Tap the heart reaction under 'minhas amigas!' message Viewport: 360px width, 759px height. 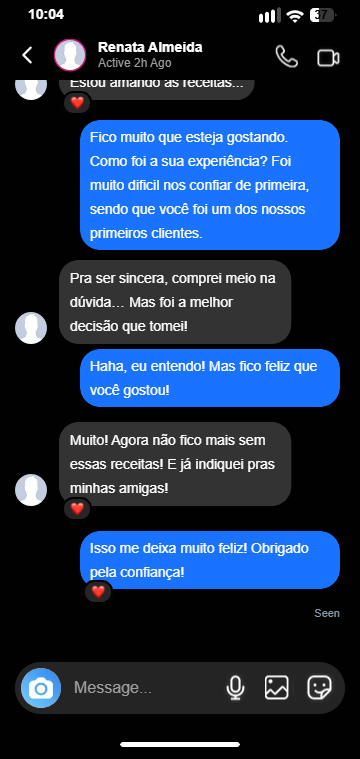[77, 509]
